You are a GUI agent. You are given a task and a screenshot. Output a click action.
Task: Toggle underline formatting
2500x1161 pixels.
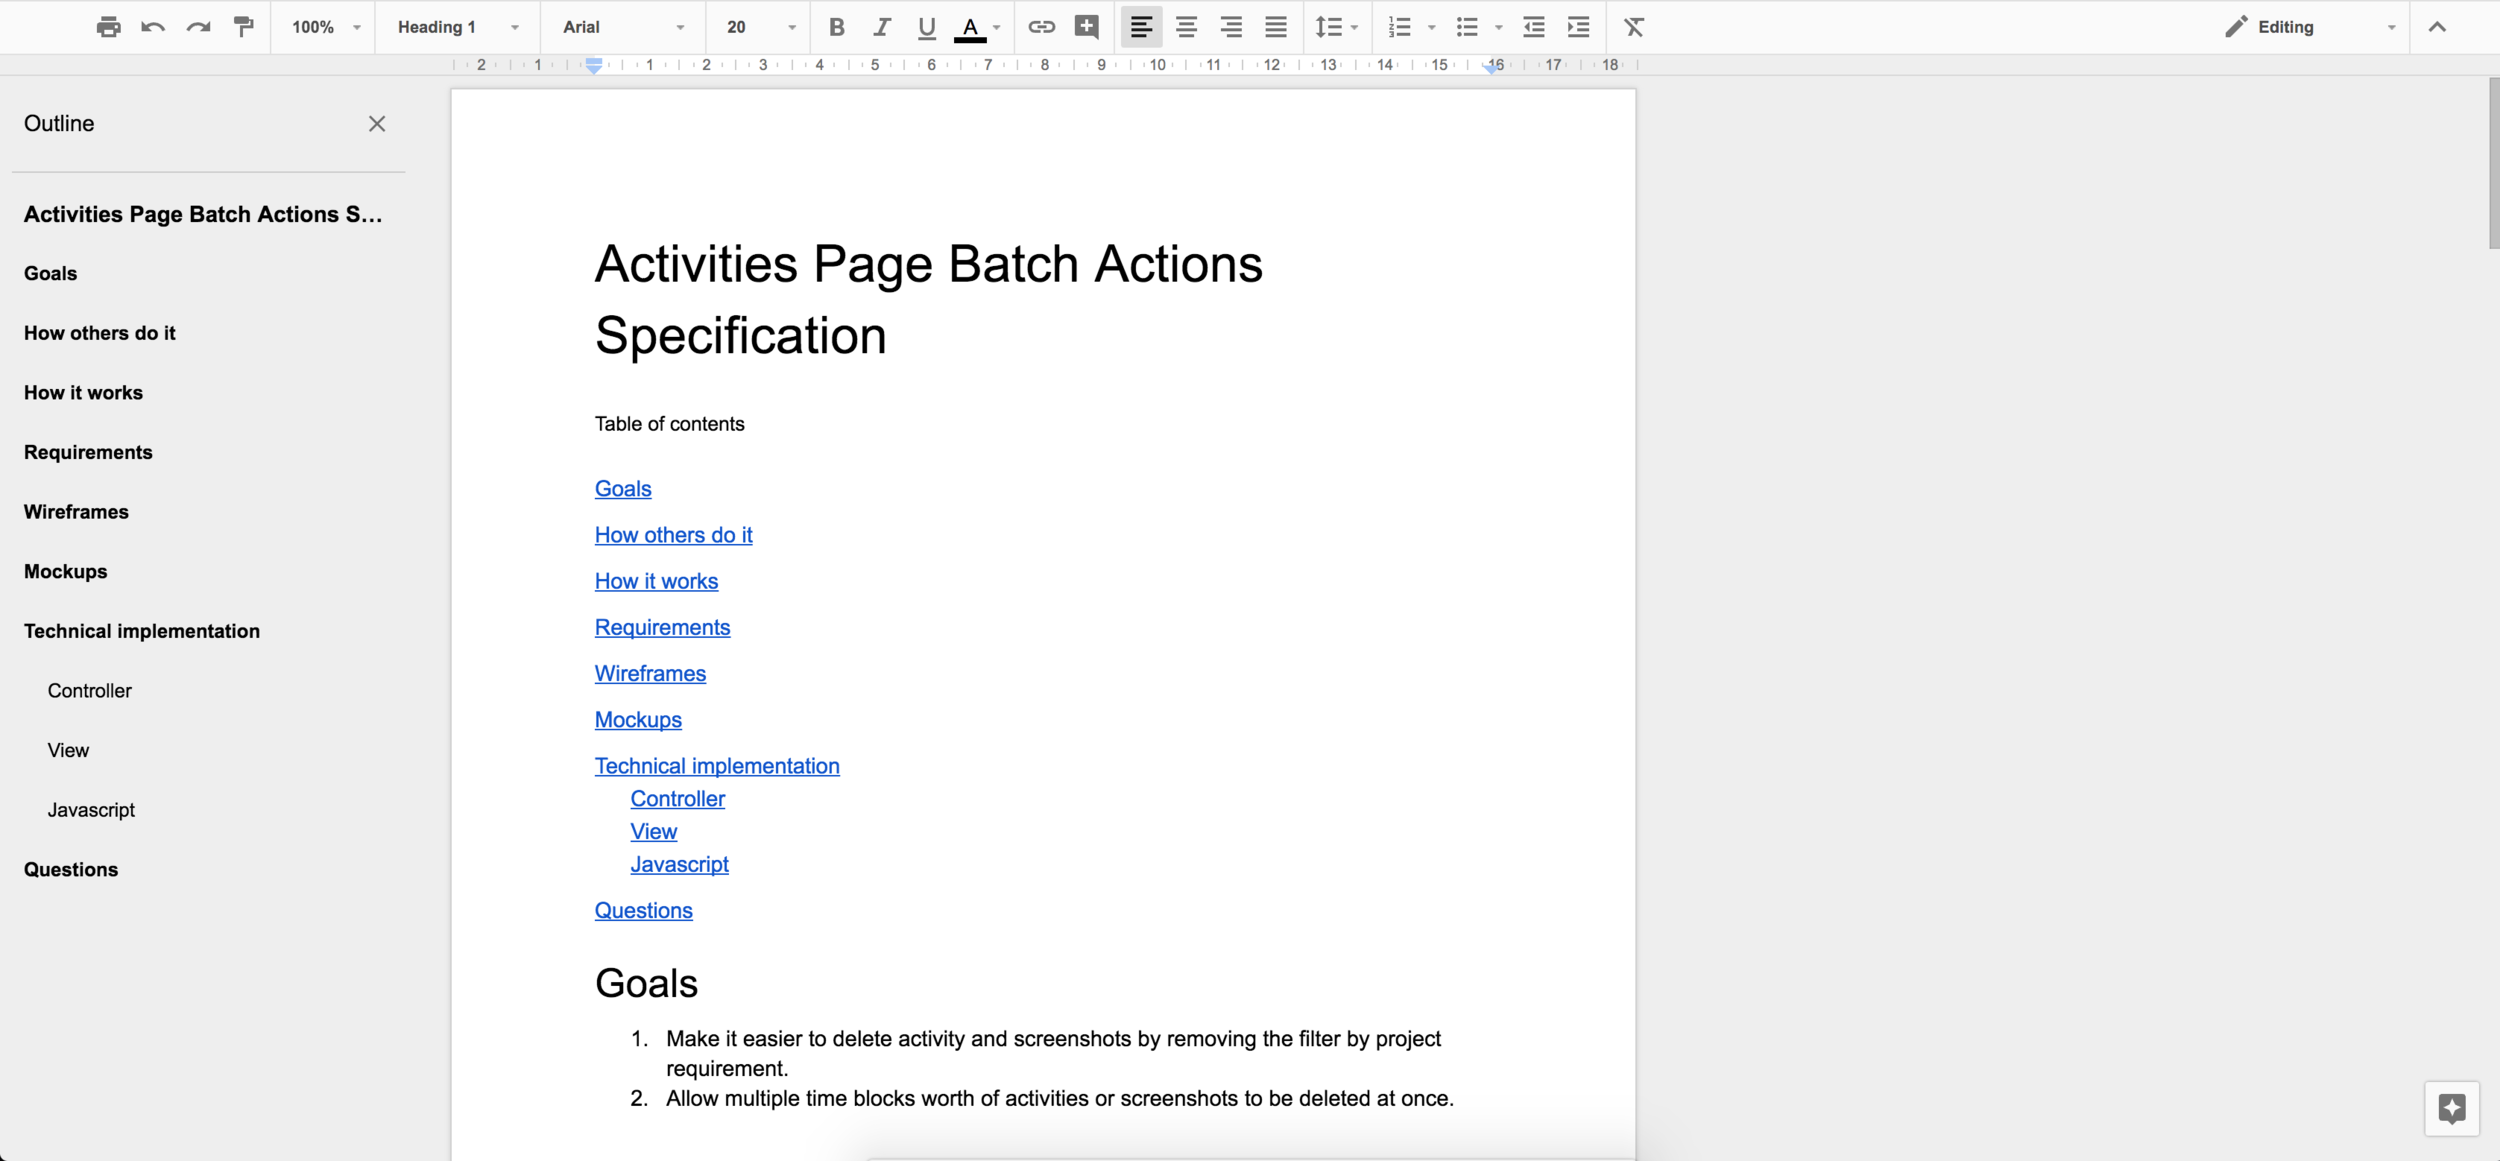pyautogui.click(x=926, y=27)
